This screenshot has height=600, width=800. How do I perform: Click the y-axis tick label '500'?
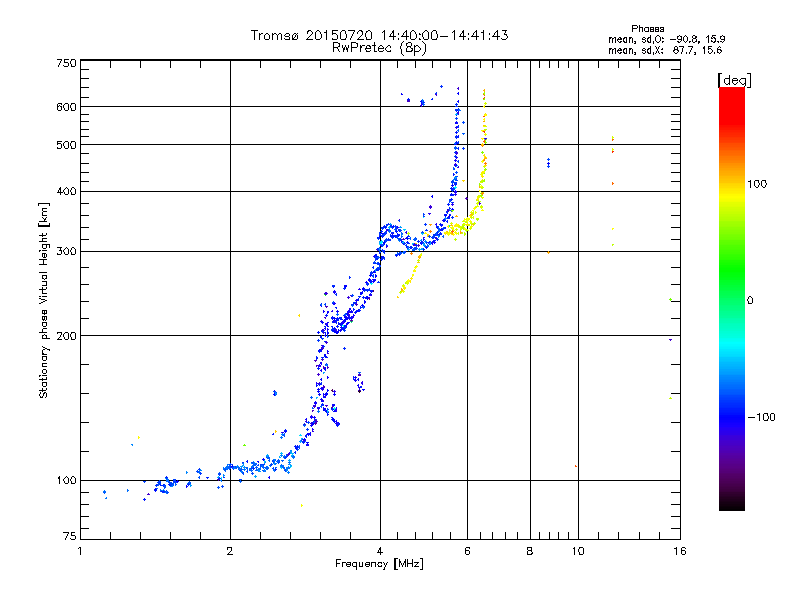pos(66,144)
